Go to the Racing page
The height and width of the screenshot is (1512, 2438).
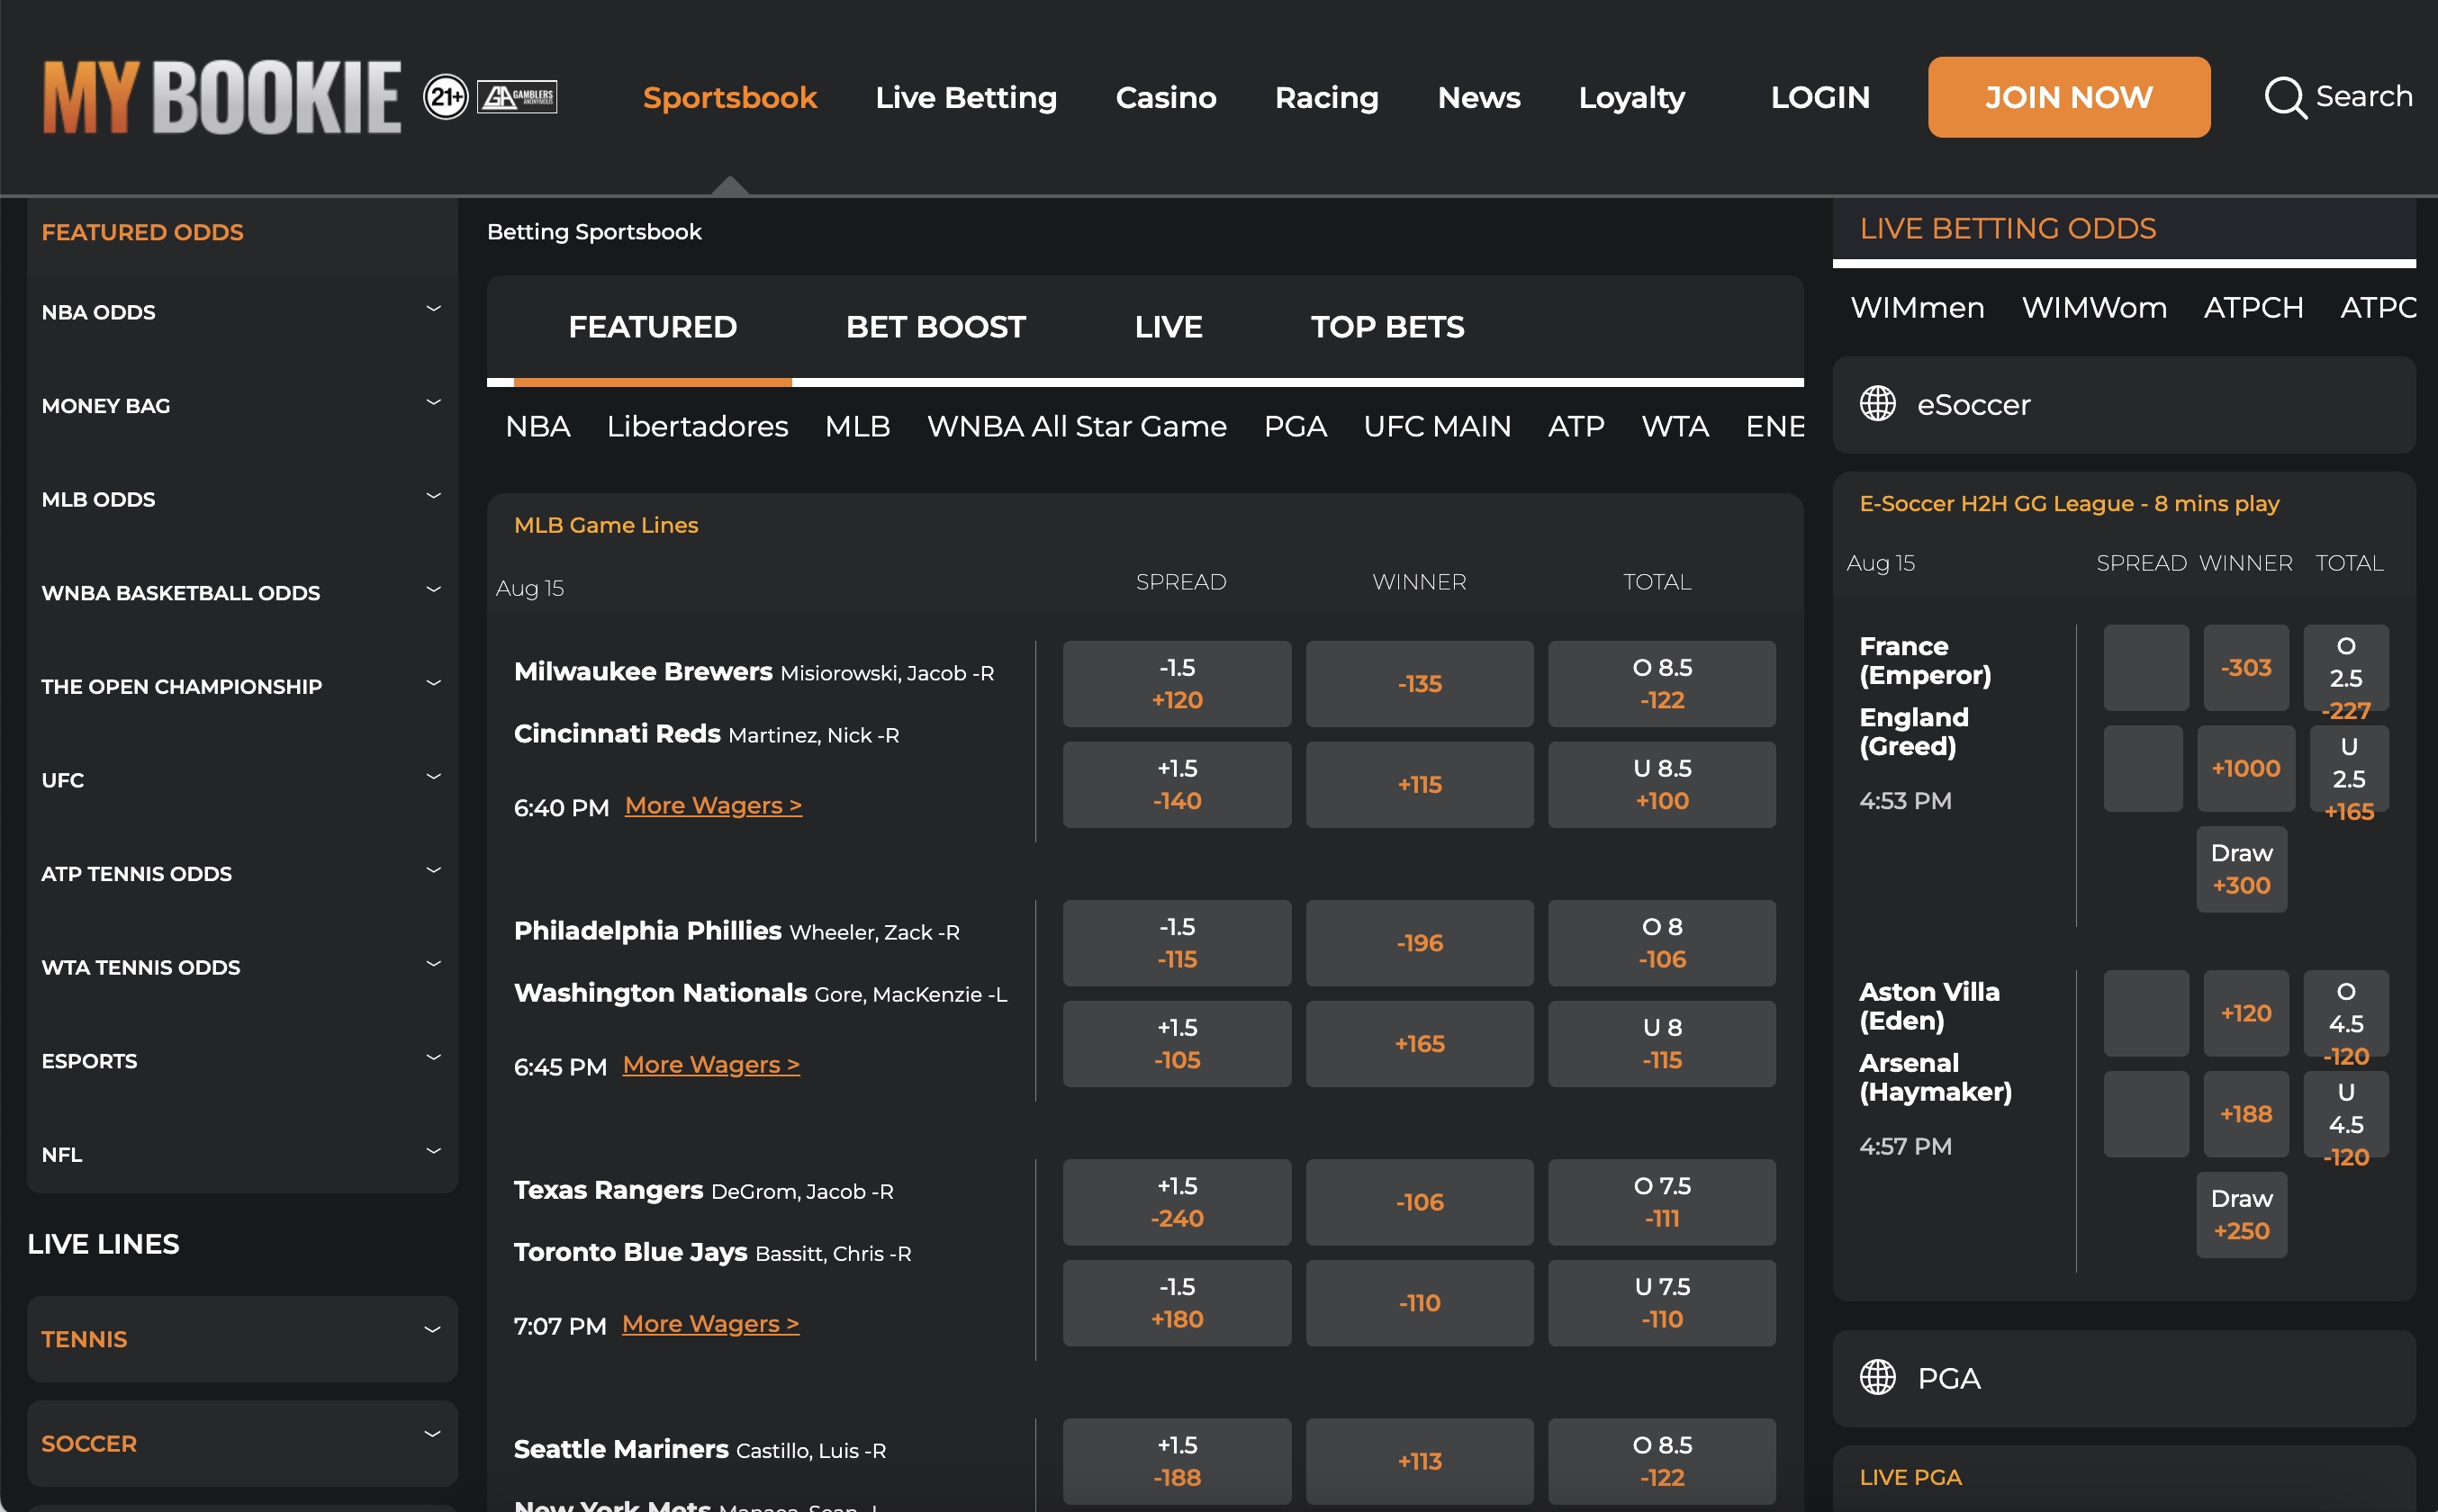(x=1327, y=97)
